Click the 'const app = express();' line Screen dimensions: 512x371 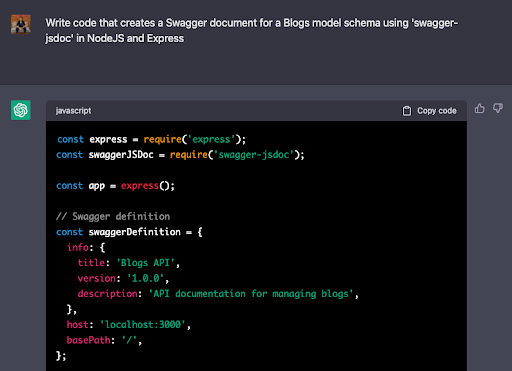pos(115,186)
